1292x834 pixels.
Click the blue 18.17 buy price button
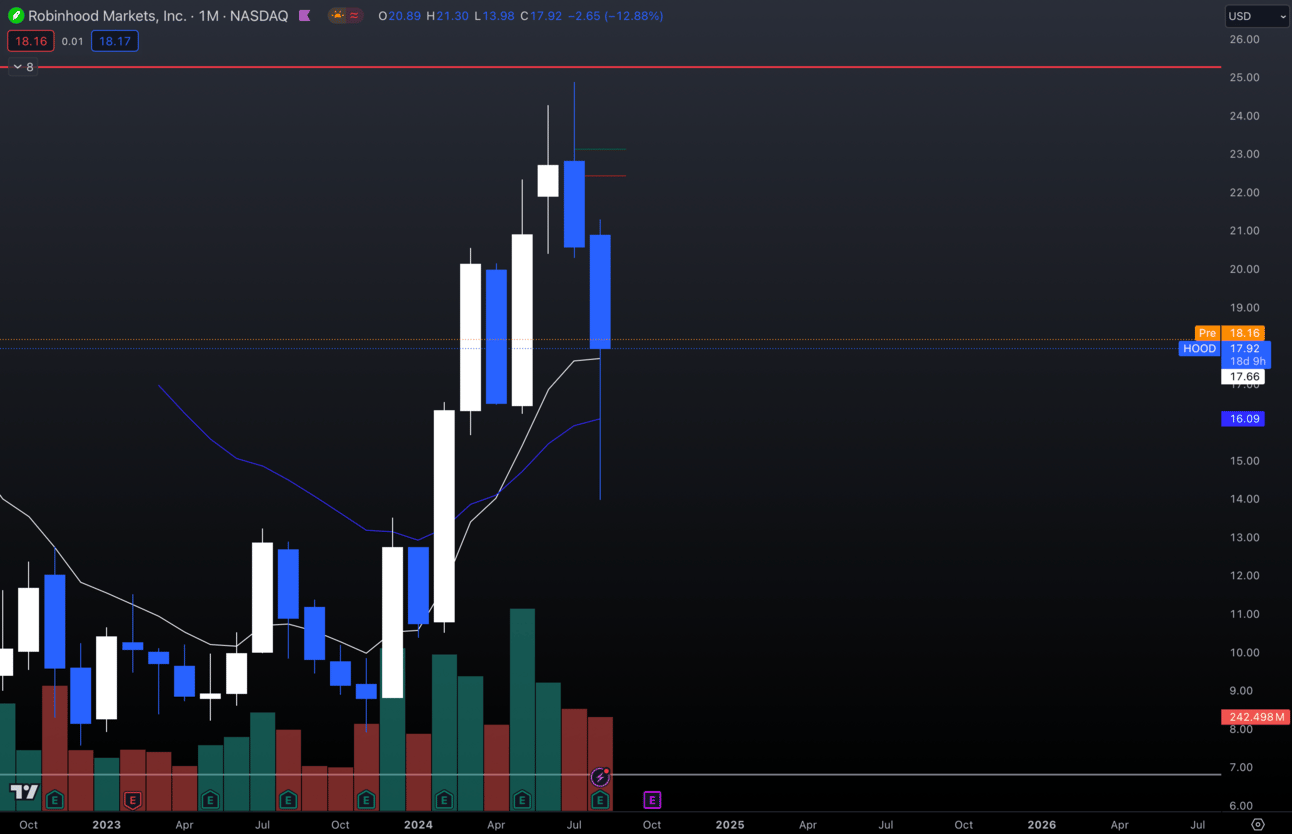pyautogui.click(x=114, y=41)
